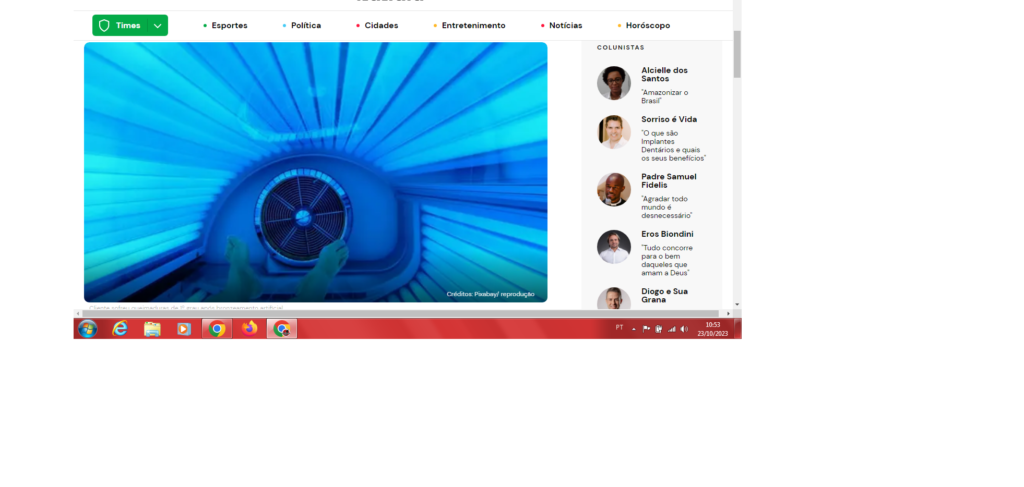Screen dimensions: 1024x487
Task: Click the PT language indicator in taskbar
Action: [x=619, y=327]
